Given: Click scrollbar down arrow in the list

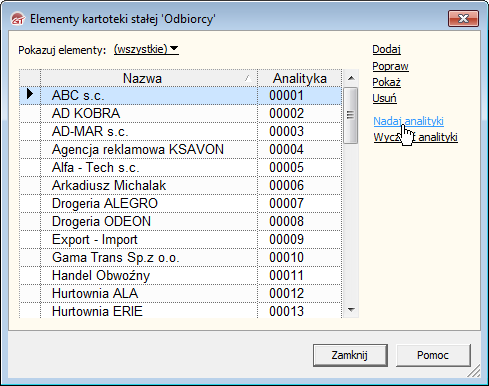Looking at the screenshot, I should coord(351,310).
